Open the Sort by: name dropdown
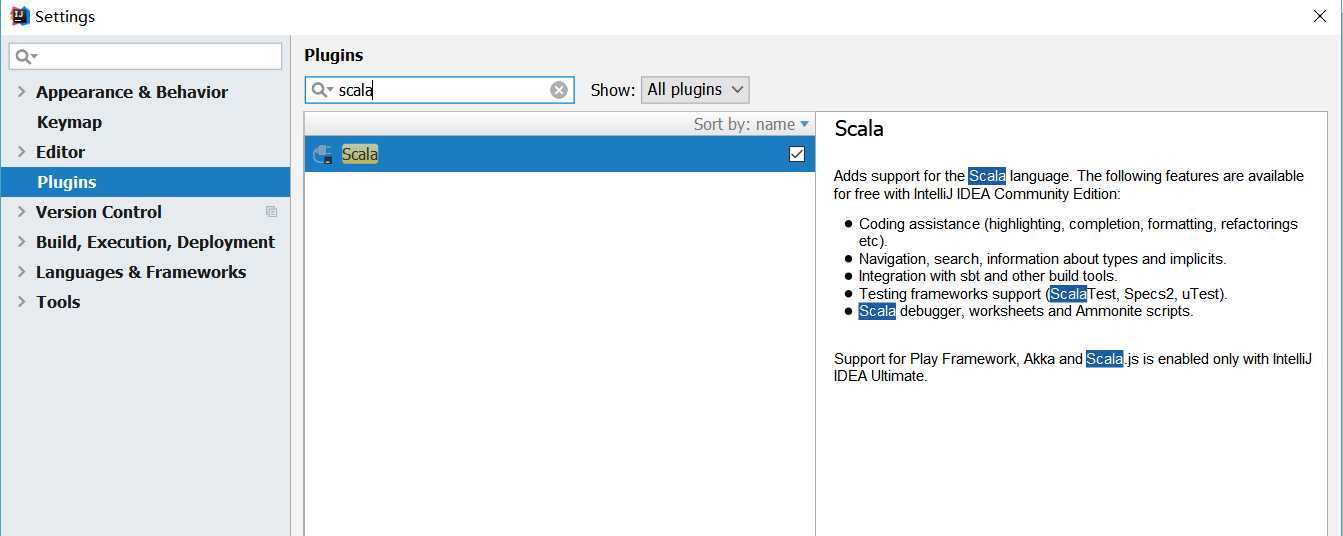 [751, 124]
